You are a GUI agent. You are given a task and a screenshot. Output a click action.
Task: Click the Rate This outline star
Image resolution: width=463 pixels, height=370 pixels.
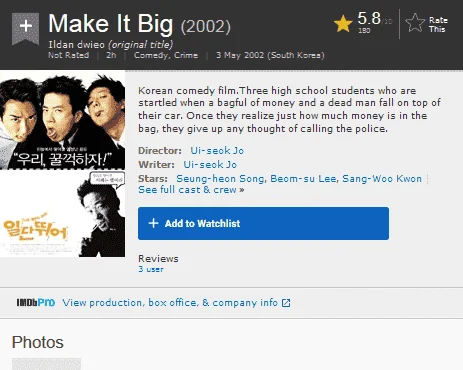point(415,23)
